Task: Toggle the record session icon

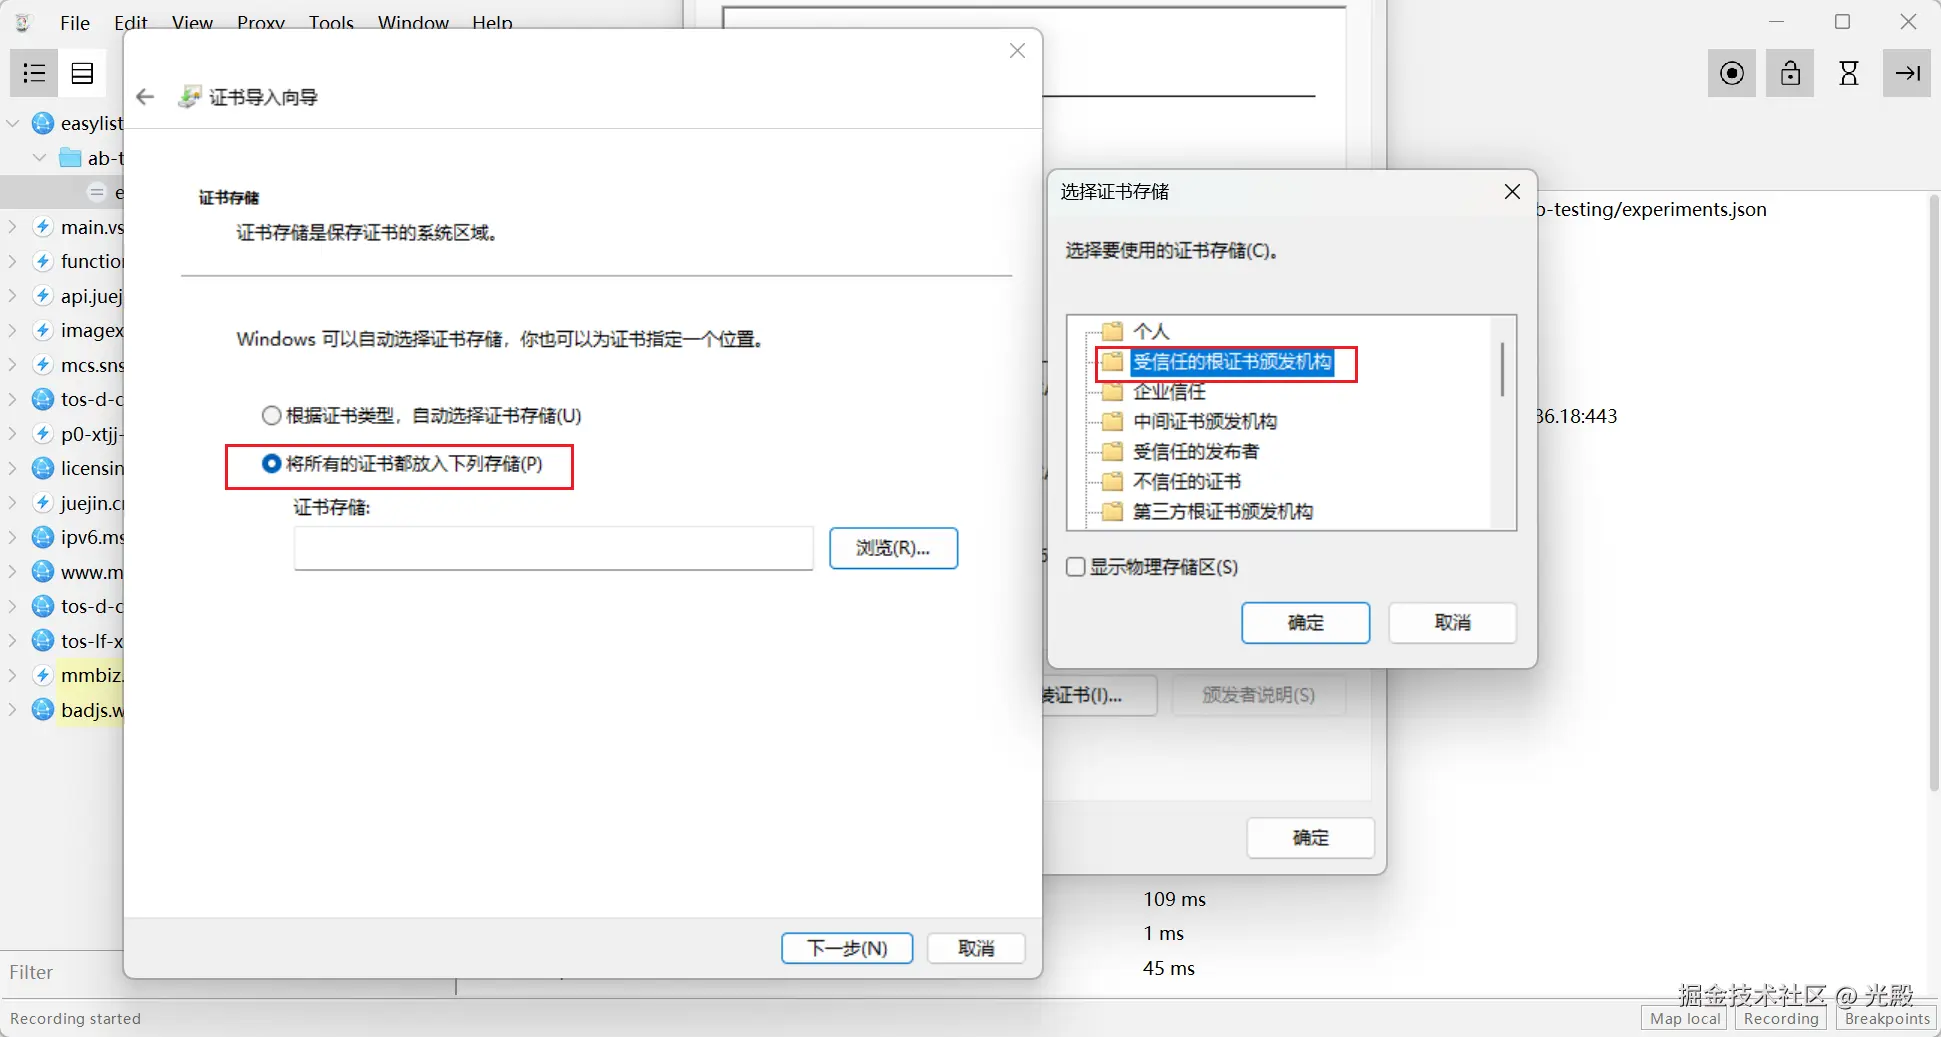Action: [x=1732, y=73]
